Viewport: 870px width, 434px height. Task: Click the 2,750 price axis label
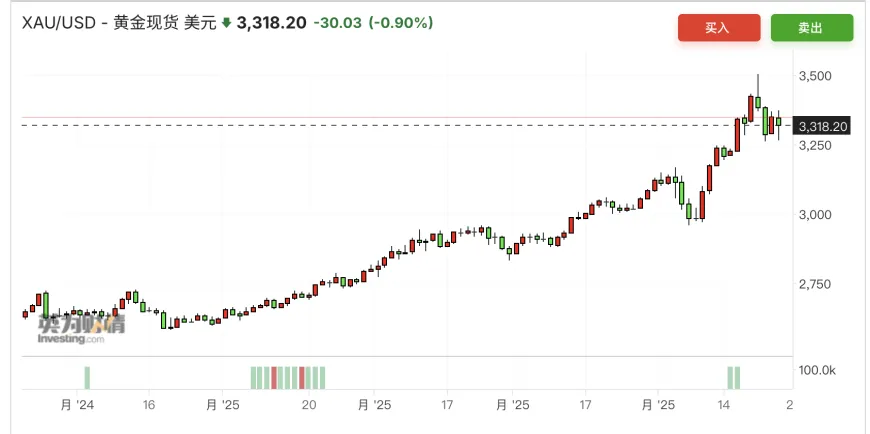(815, 284)
